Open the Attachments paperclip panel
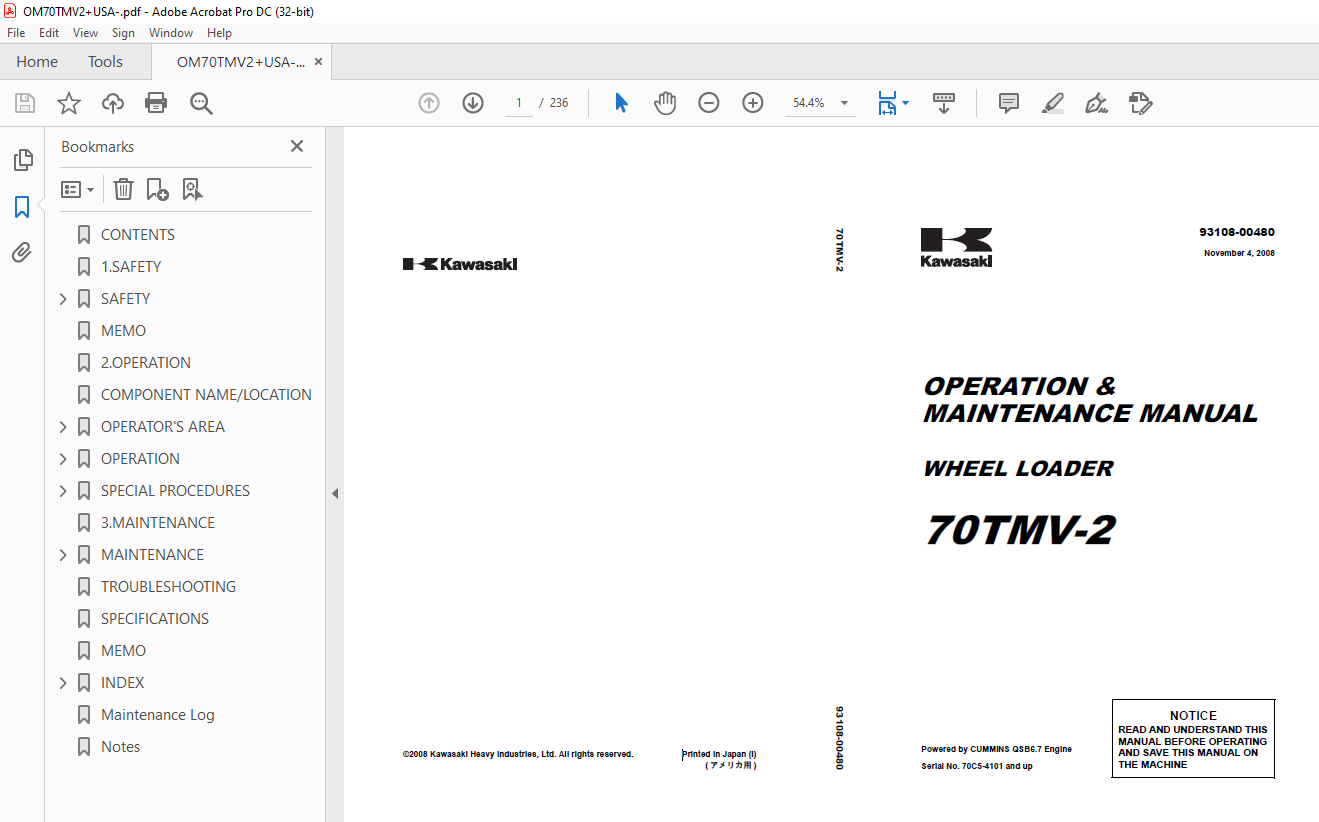1319x822 pixels. coord(22,252)
